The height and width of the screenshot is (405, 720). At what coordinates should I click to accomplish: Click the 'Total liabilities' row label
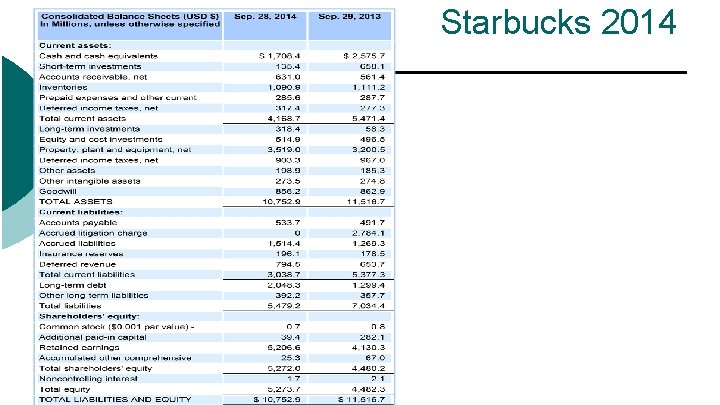pos(70,306)
